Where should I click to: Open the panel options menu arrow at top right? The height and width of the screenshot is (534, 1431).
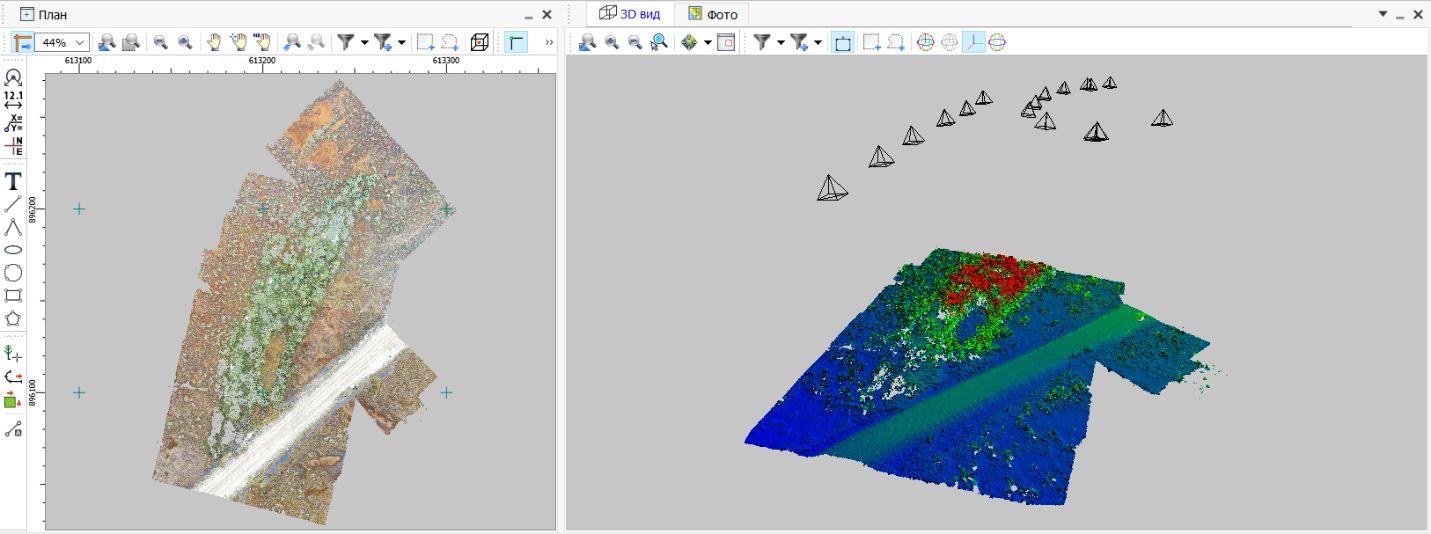click(x=1383, y=14)
